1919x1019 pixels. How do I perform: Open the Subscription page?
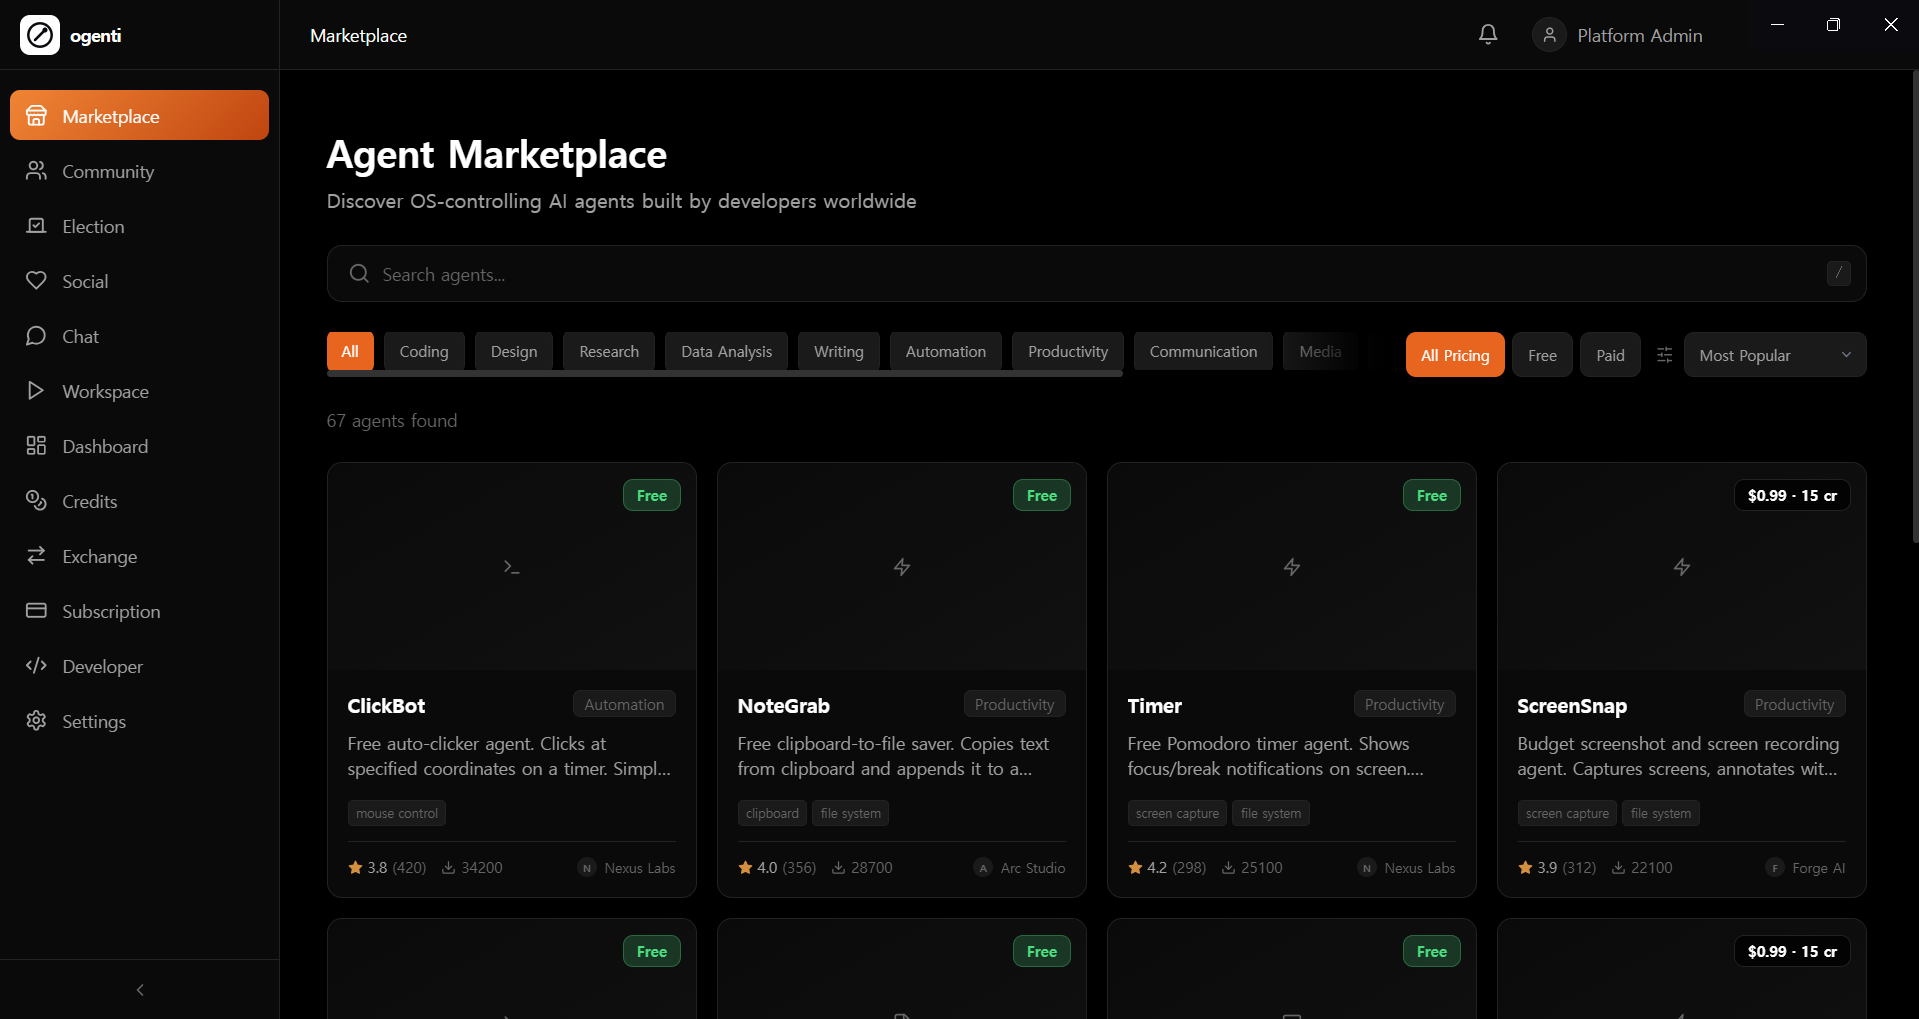coord(111,611)
